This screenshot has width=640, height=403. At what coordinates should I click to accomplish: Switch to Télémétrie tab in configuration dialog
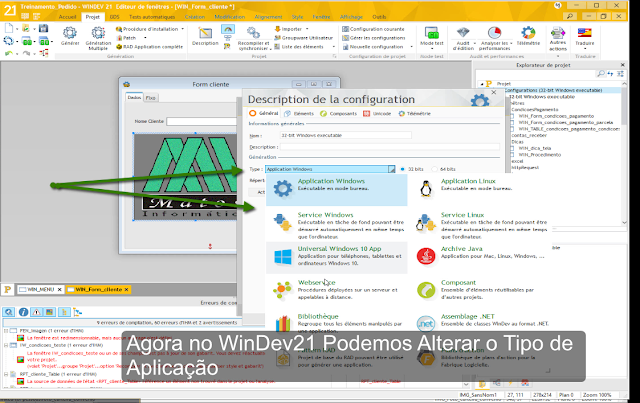[x=414, y=114]
